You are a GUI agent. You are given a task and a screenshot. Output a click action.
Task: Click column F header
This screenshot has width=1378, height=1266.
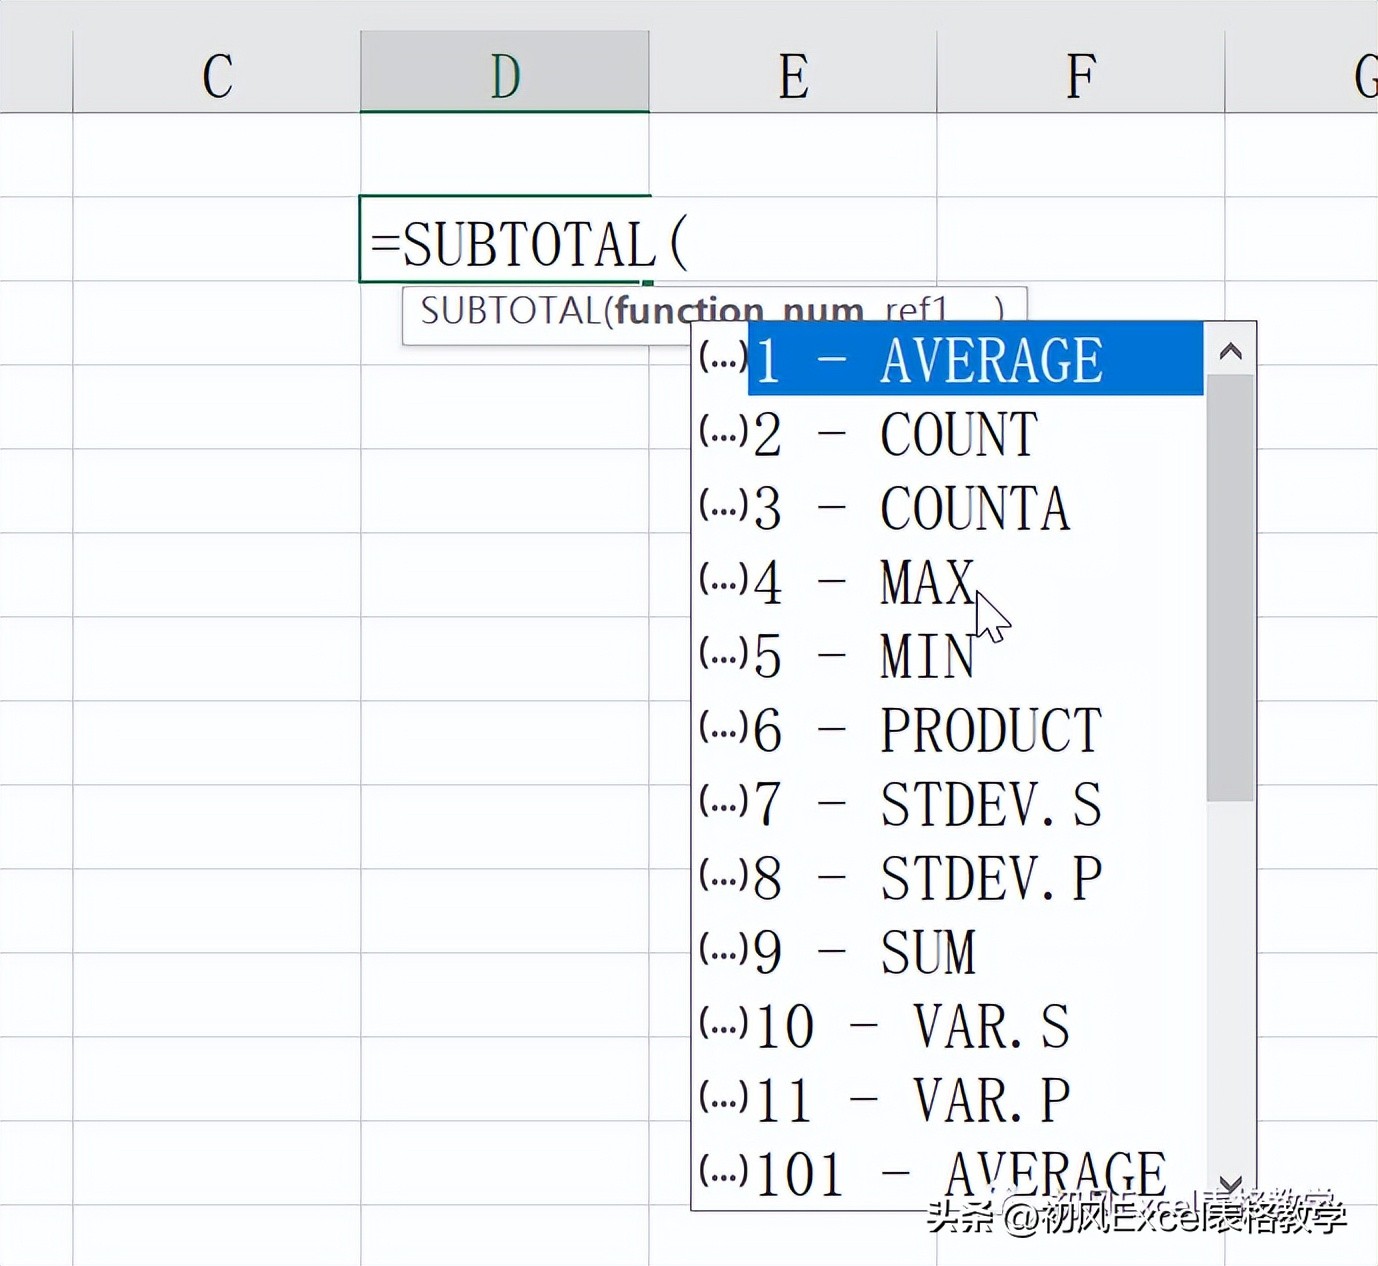click(1081, 72)
